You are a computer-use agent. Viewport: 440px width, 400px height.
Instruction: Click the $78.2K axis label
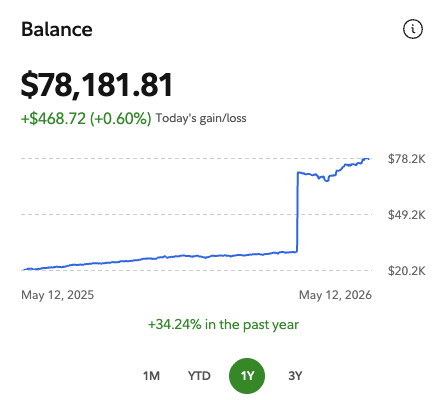pos(407,159)
